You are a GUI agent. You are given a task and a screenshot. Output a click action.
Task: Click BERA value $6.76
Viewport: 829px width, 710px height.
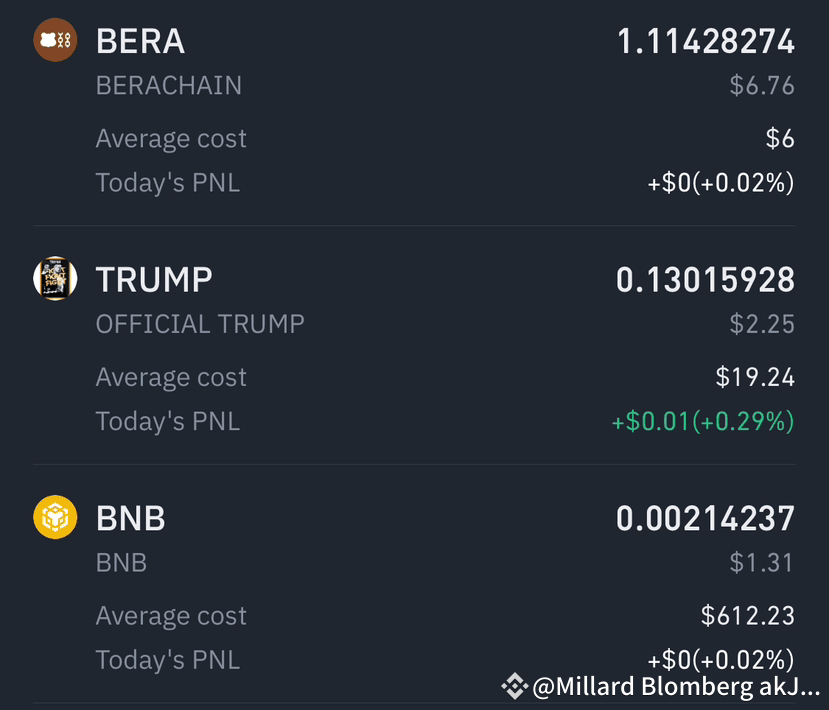pos(762,86)
